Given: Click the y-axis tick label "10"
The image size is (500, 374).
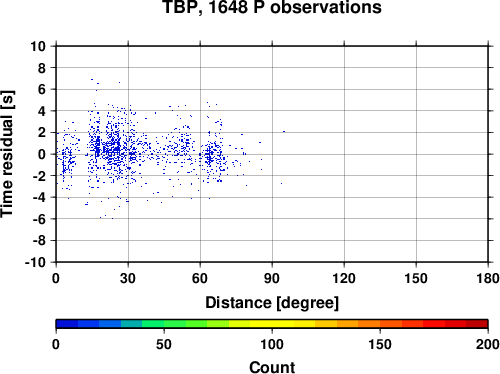Looking at the screenshot, I should click(x=38, y=46).
